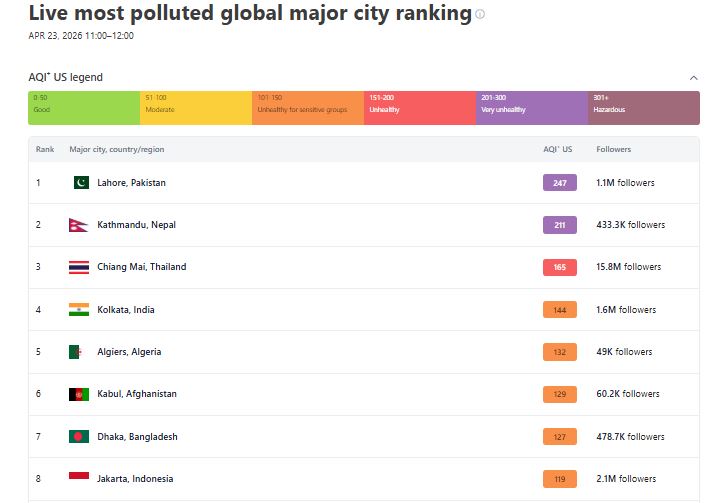The image size is (711, 503).
Task: Click the green Good legend swatch
Action: coord(84,107)
